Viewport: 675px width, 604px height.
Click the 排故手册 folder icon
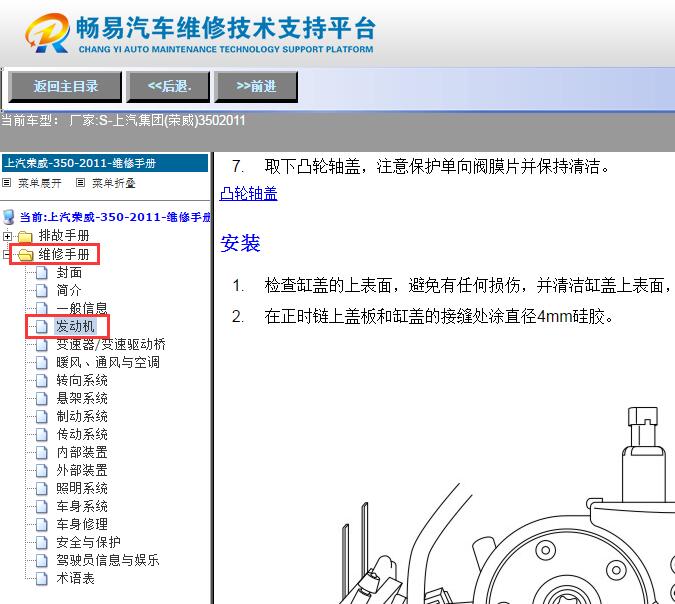(25, 236)
